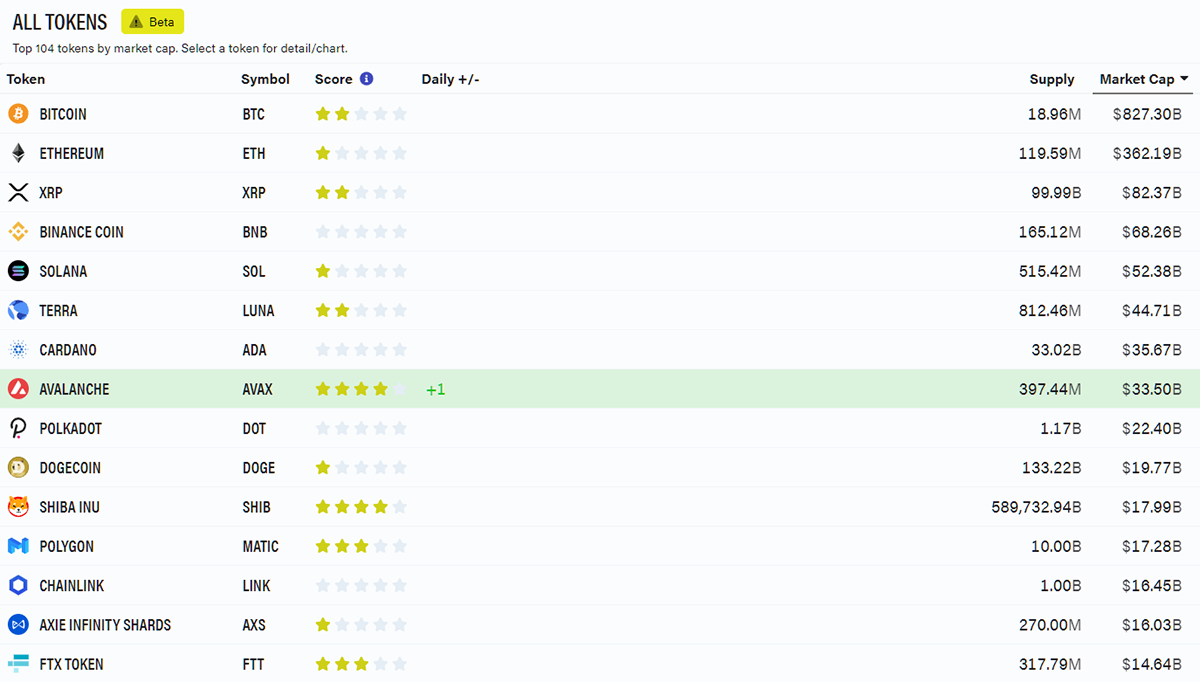The width and height of the screenshot is (1200, 682).
Task: Select the SHIBA INU token name
Action: [69, 507]
